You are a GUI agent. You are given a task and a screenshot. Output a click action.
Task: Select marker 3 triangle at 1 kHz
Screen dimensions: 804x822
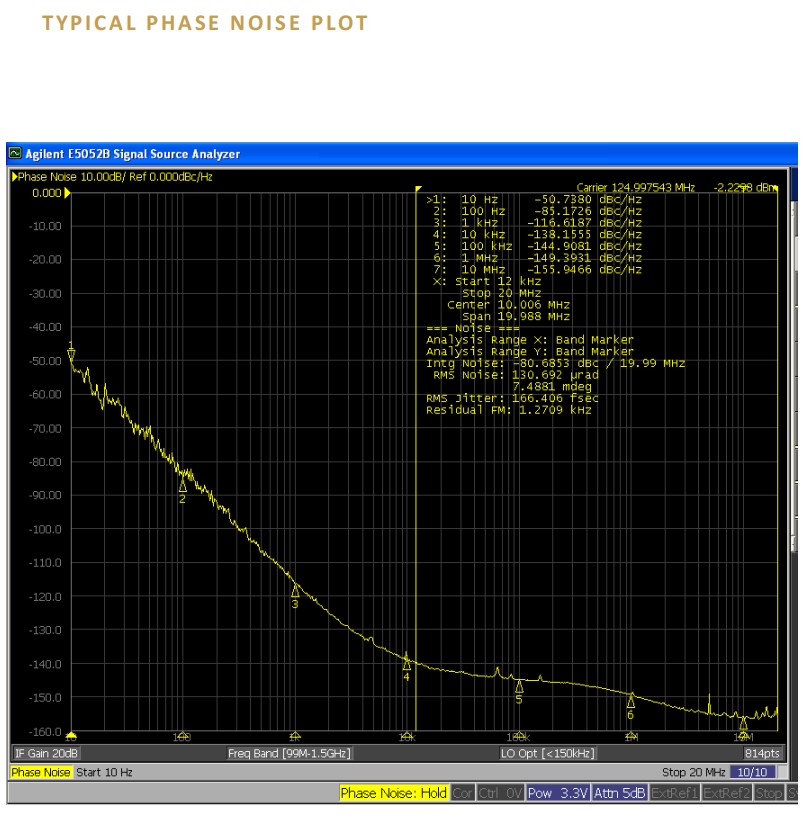(295, 591)
